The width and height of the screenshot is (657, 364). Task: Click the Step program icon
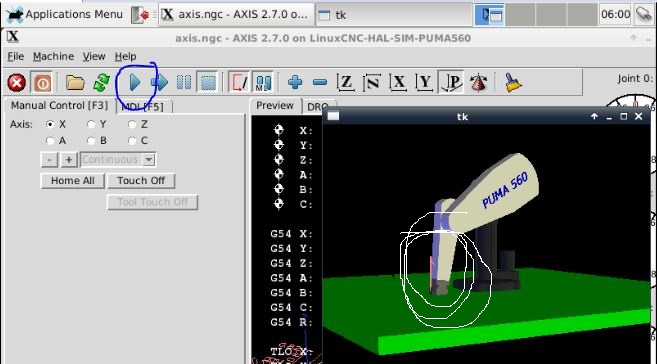point(160,83)
